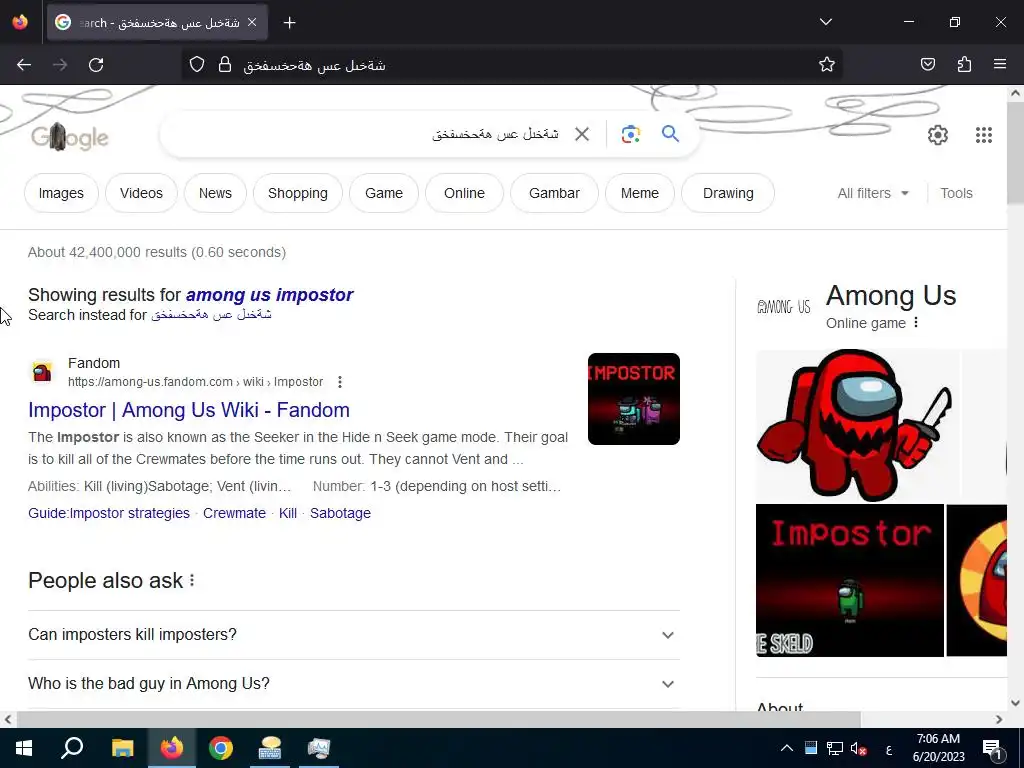Start a search by image with Lens icon

click(630, 135)
